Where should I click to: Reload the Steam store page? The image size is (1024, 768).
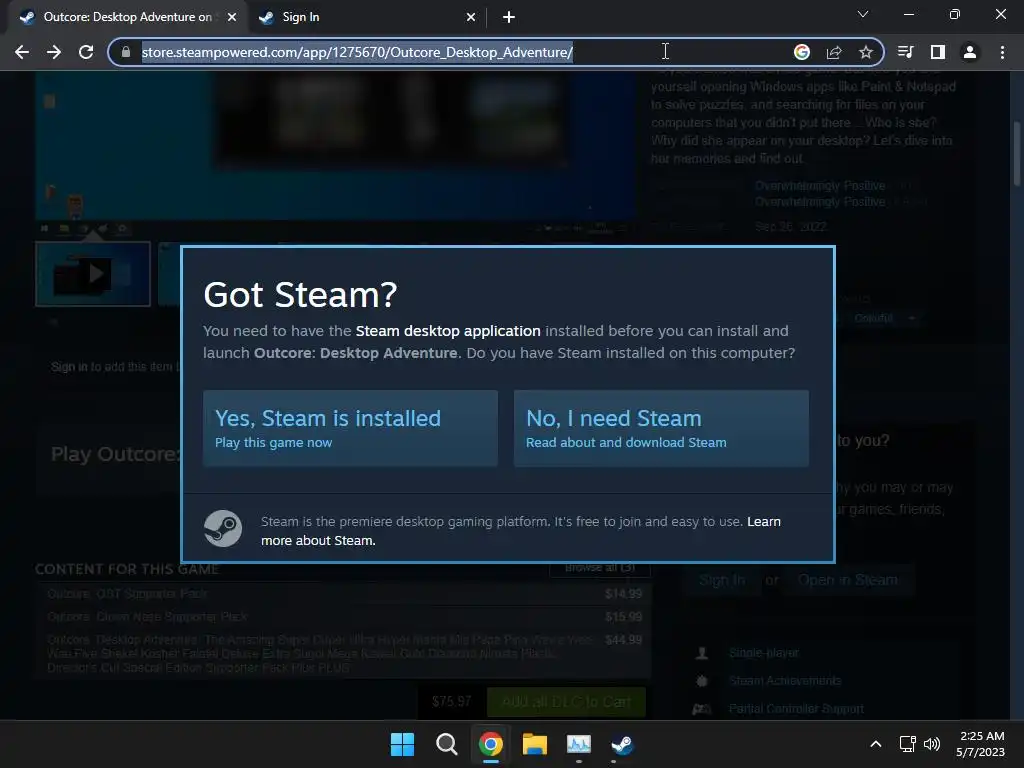click(86, 52)
